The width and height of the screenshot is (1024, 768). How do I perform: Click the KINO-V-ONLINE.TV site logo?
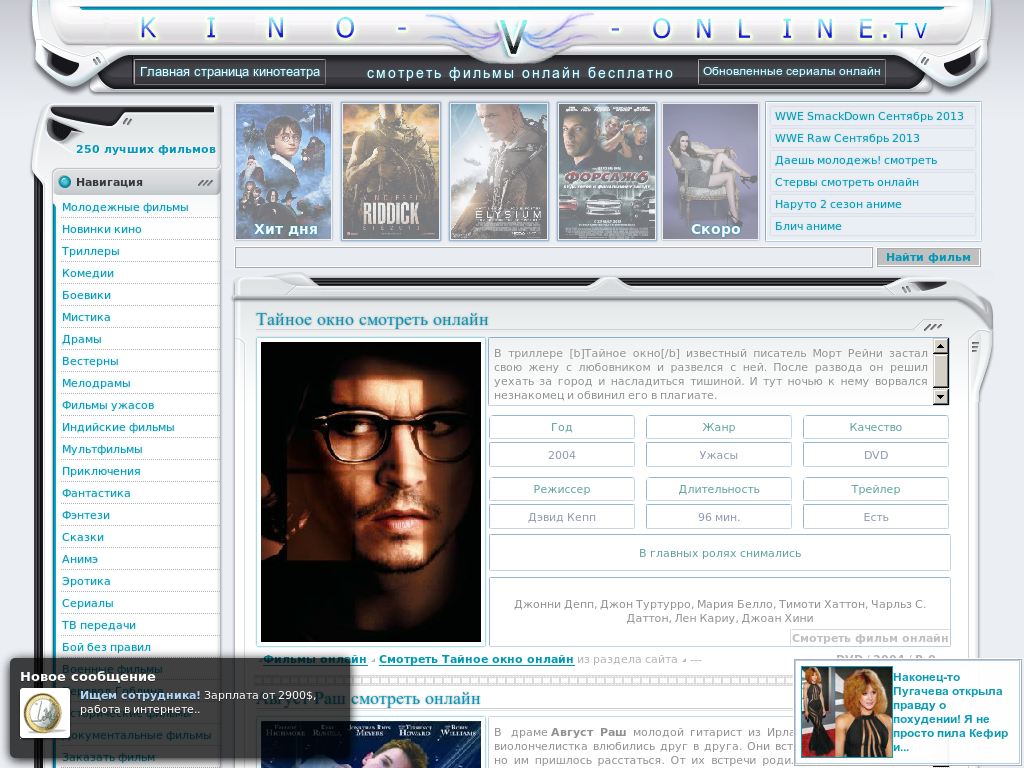click(x=511, y=29)
